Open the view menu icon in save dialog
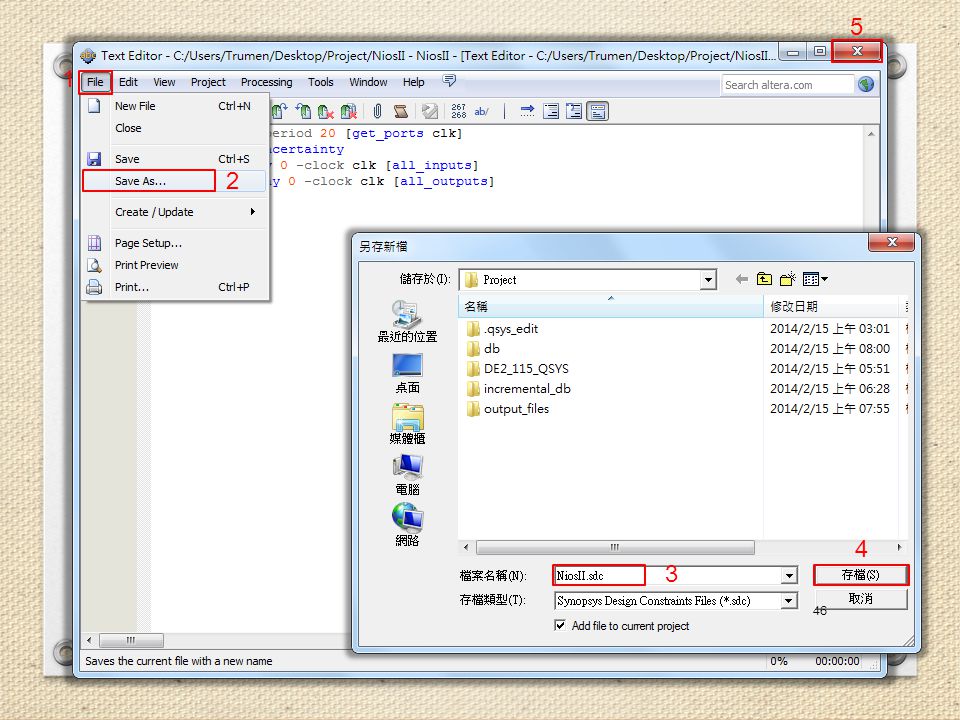Image resolution: width=960 pixels, height=720 pixels. point(815,279)
